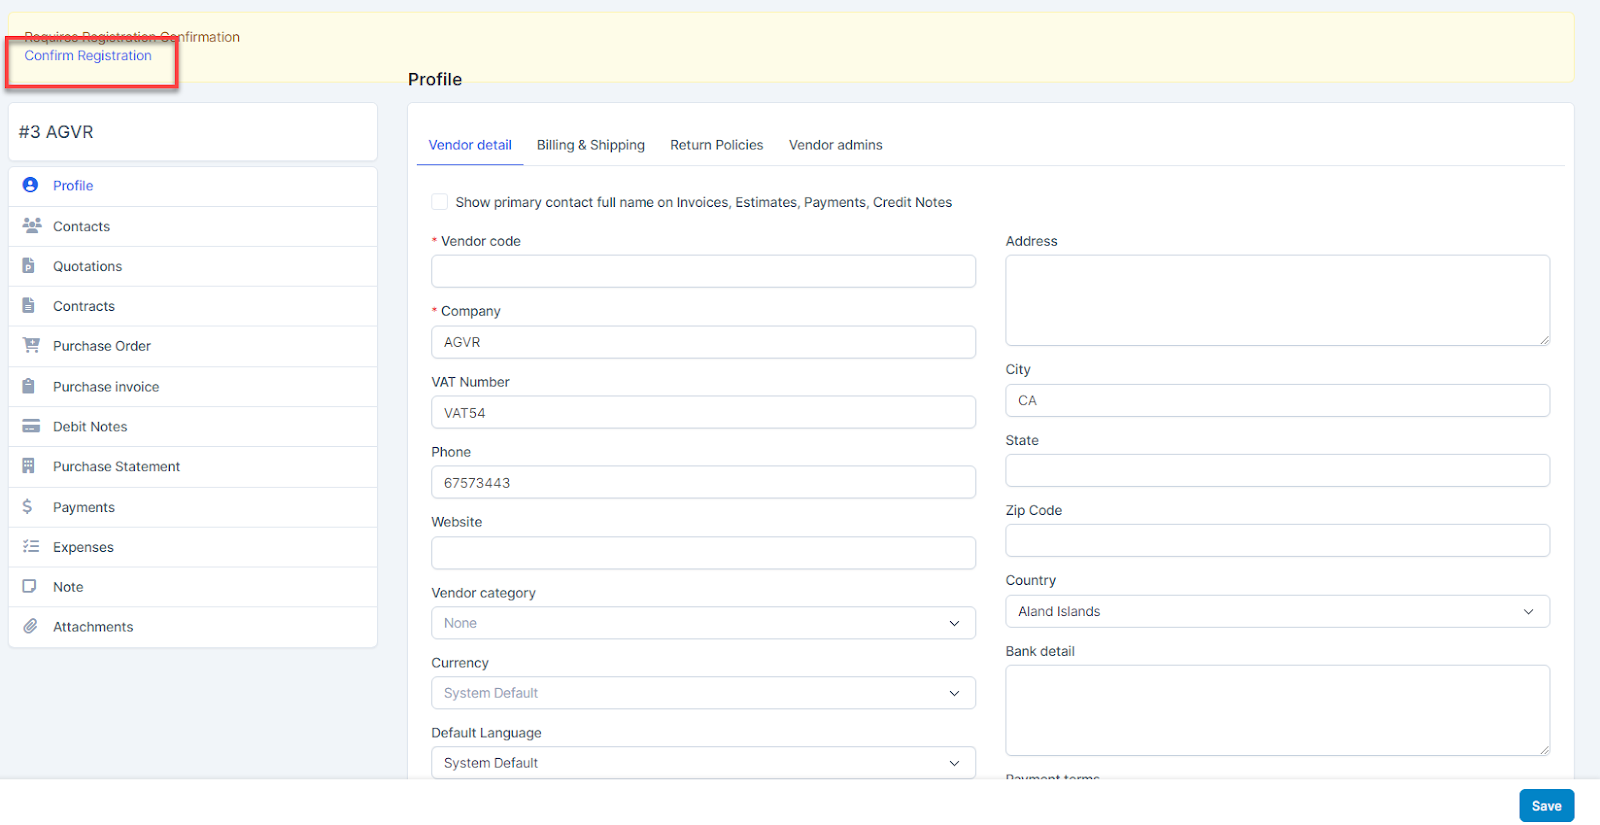Go to the Vendor admins tab
This screenshot has height=825, width=1600.
click(835, 145)
